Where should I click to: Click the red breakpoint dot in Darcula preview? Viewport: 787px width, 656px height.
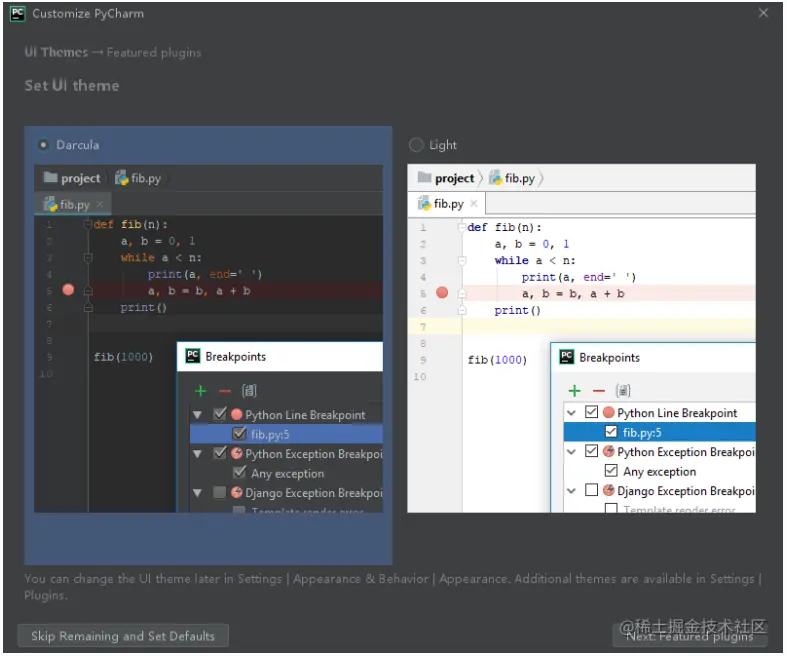[x=68, y=290]
